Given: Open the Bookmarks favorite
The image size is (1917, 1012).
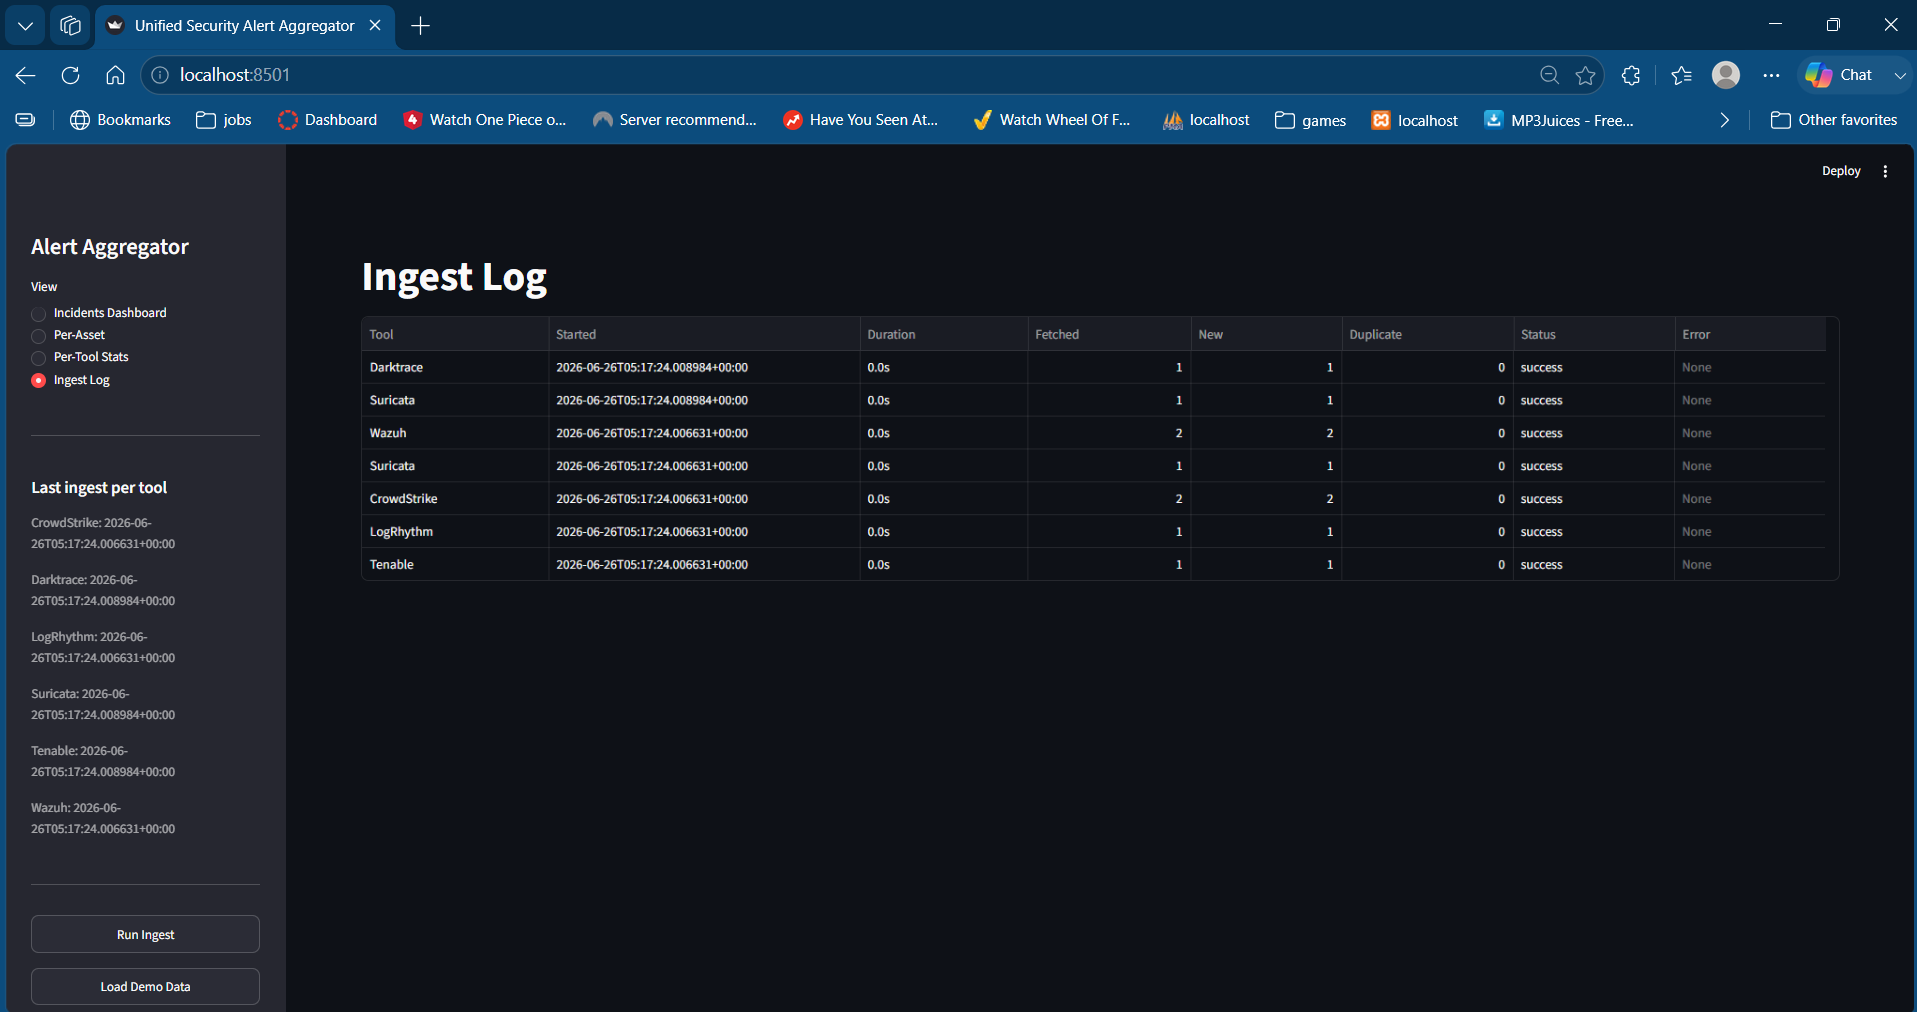Looking at the screenshot, I should tap(120, 120).
